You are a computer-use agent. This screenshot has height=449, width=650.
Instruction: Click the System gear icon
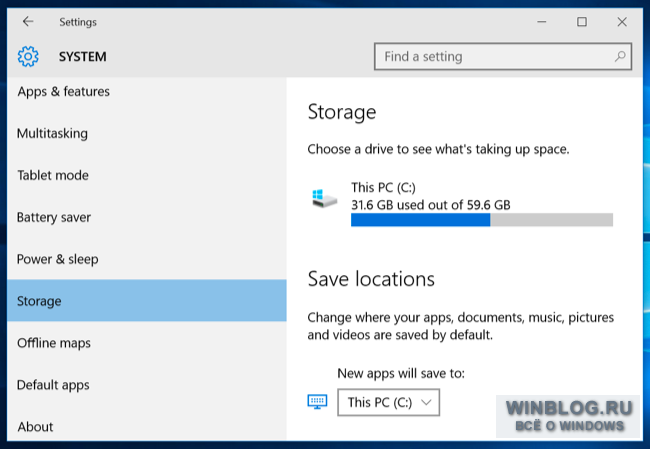[28, 56]
